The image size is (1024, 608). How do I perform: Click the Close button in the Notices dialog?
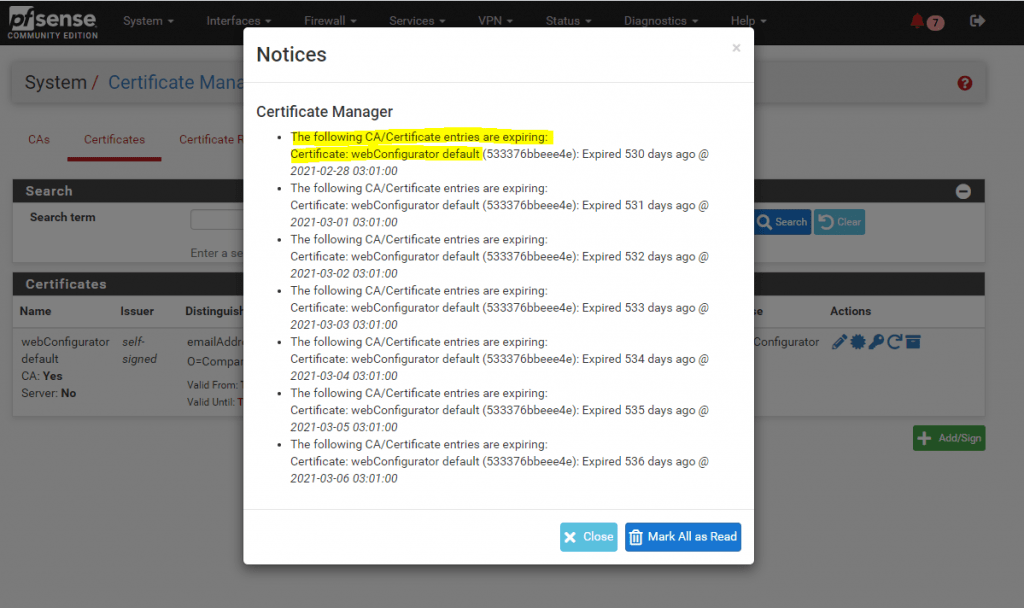588,537
